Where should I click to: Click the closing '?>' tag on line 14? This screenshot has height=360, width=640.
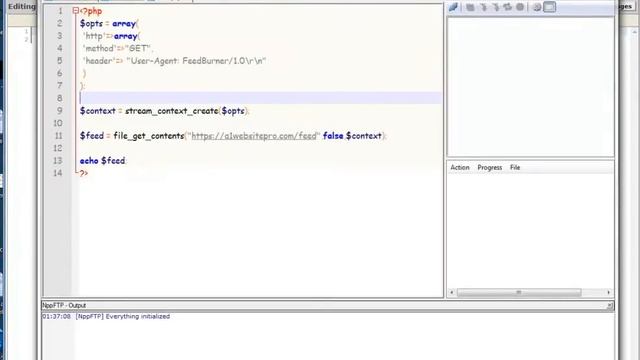click(x=84, y=173)
